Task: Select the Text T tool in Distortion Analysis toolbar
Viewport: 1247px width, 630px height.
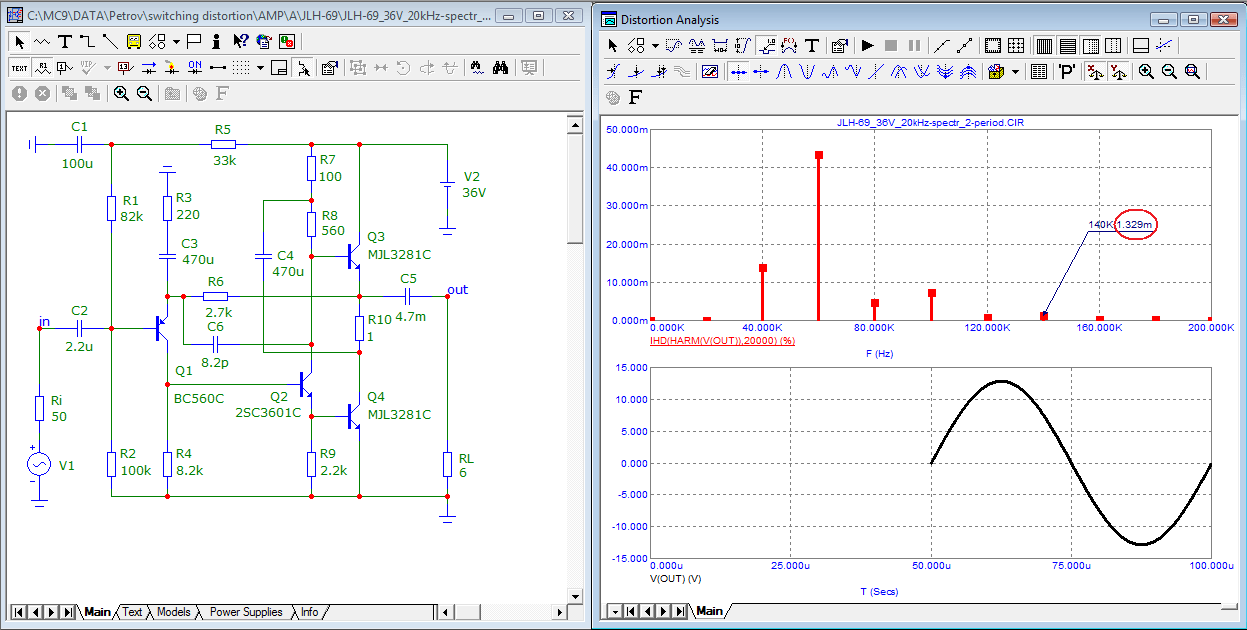Action: [812, 46]
